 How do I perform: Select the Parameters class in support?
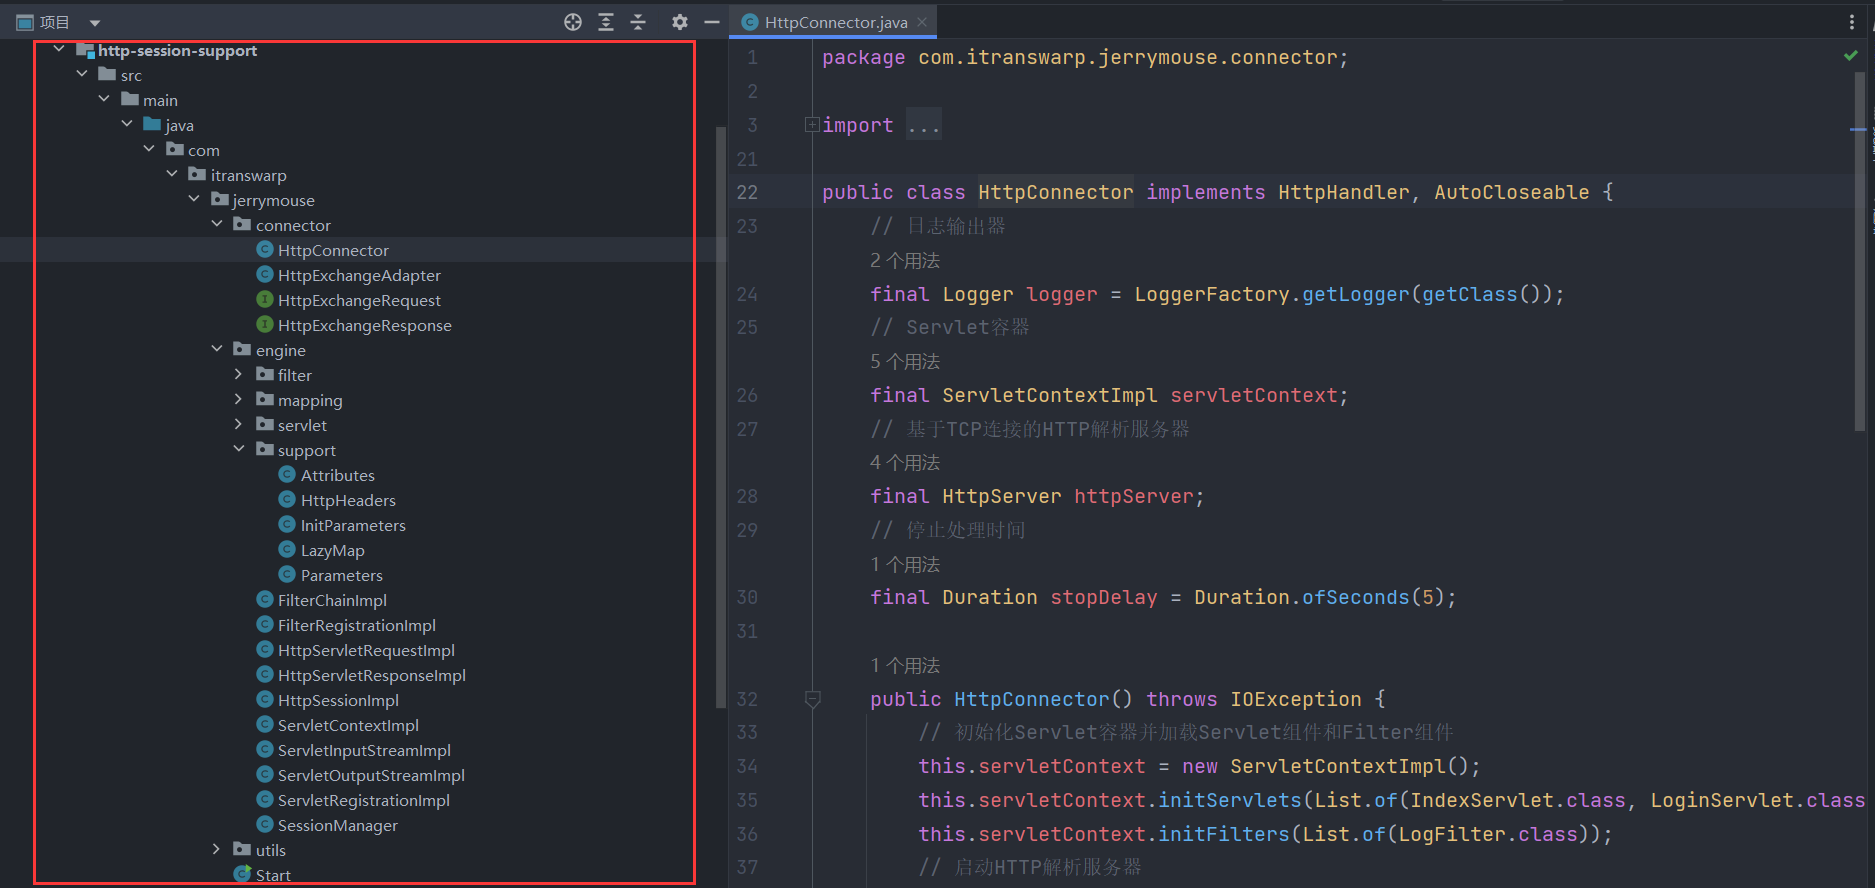click(x=342, y=575)
